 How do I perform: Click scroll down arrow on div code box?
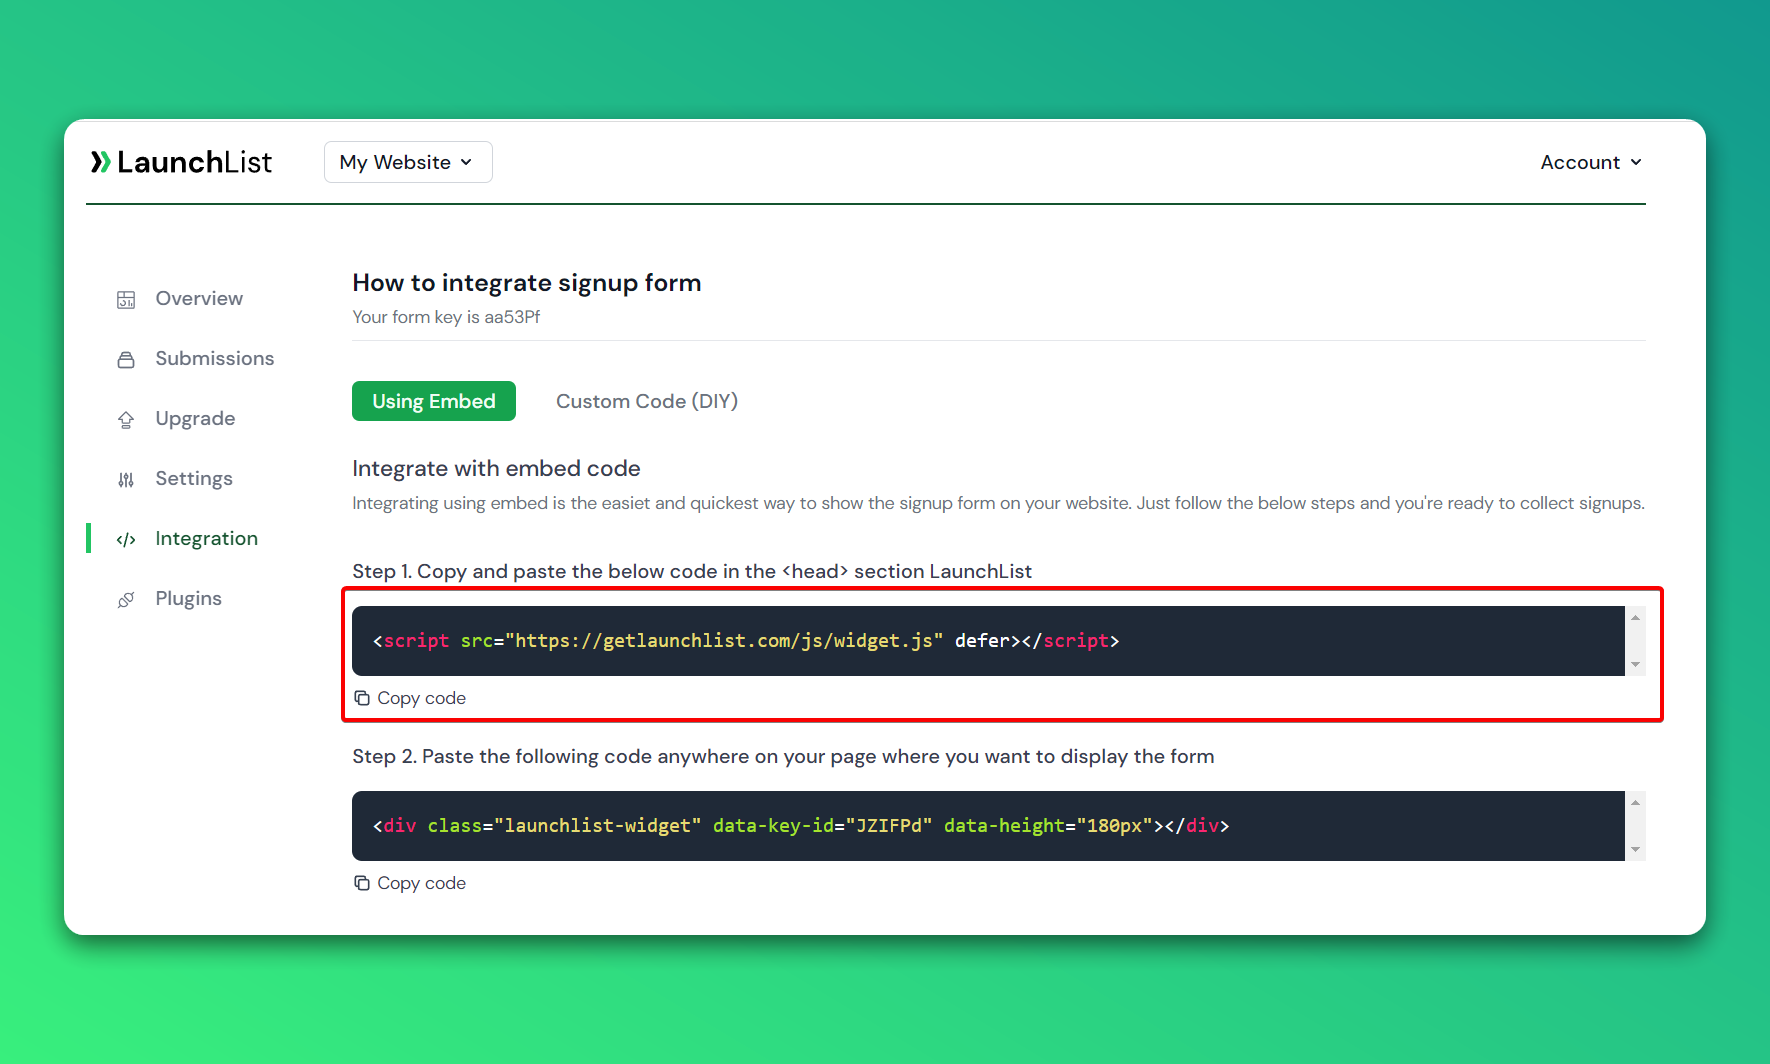[1635, 849]
